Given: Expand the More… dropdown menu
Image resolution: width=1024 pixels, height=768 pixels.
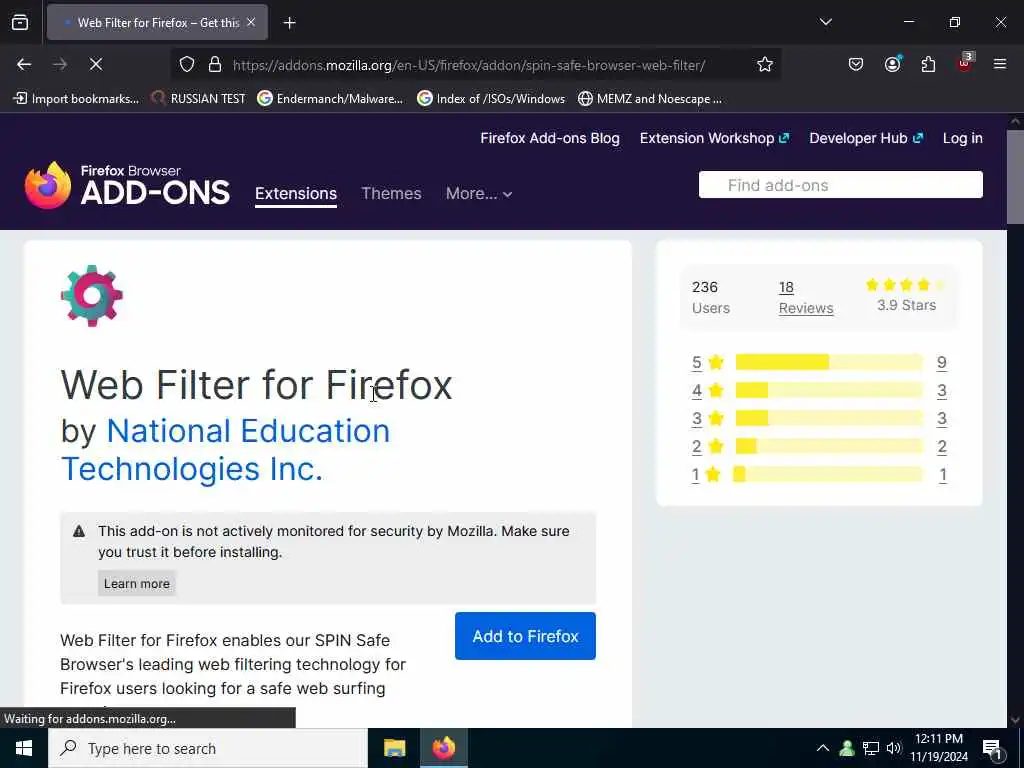Looking at the screenshot, I should point(479,193).
